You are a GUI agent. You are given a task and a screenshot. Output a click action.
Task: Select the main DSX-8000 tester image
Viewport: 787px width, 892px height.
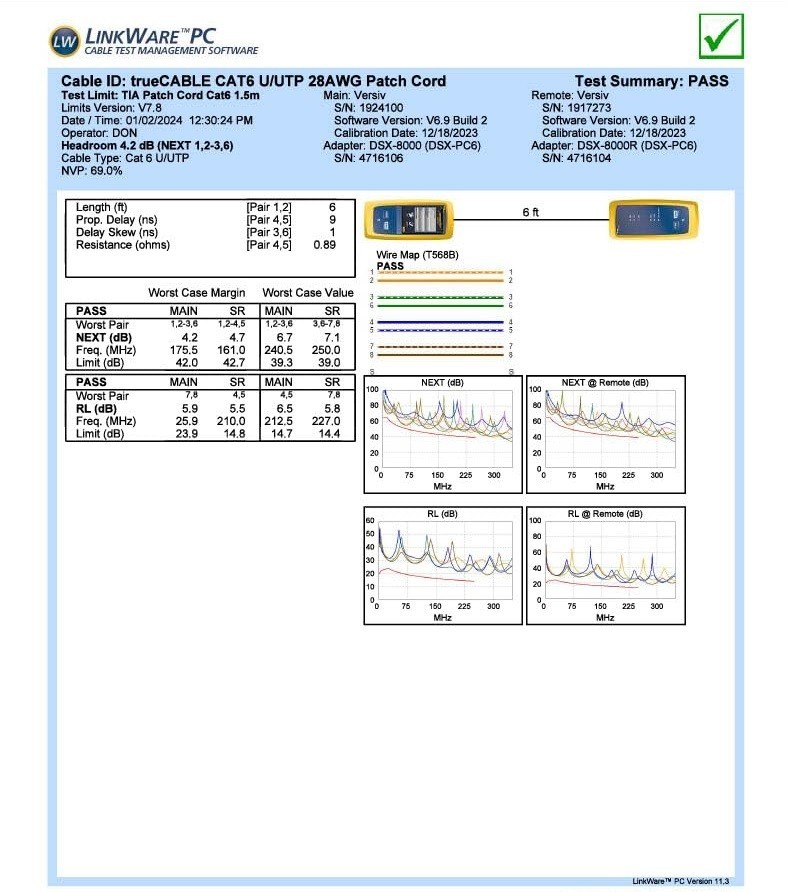(407, 220)
